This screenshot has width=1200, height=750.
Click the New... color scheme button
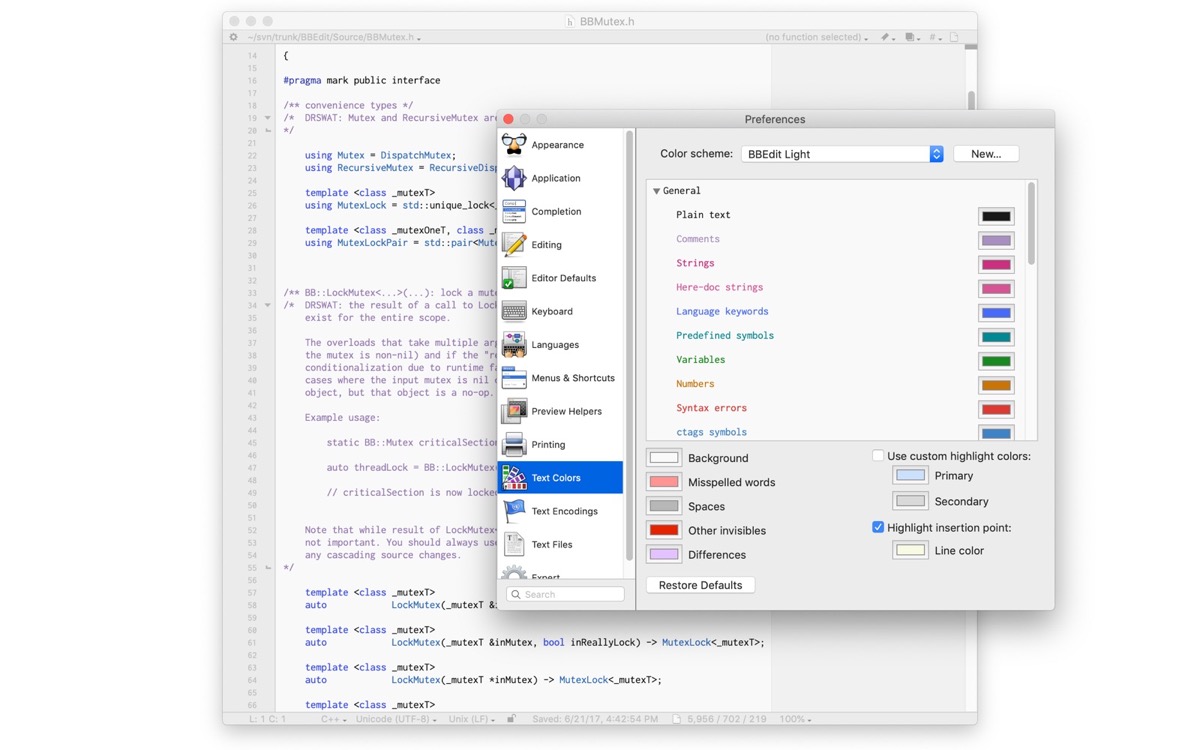click(986, 154)
